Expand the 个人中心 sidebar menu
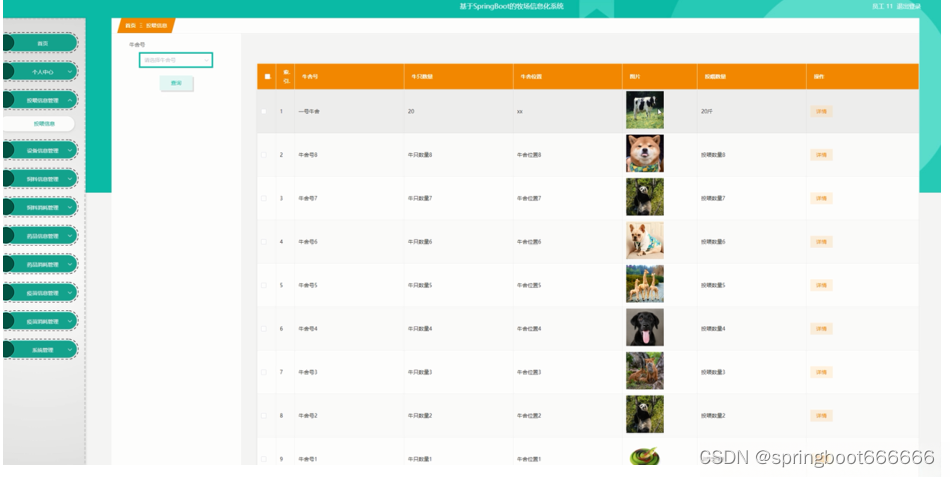The width and height of the screenshot is (950, 477). tap(41, 72)
